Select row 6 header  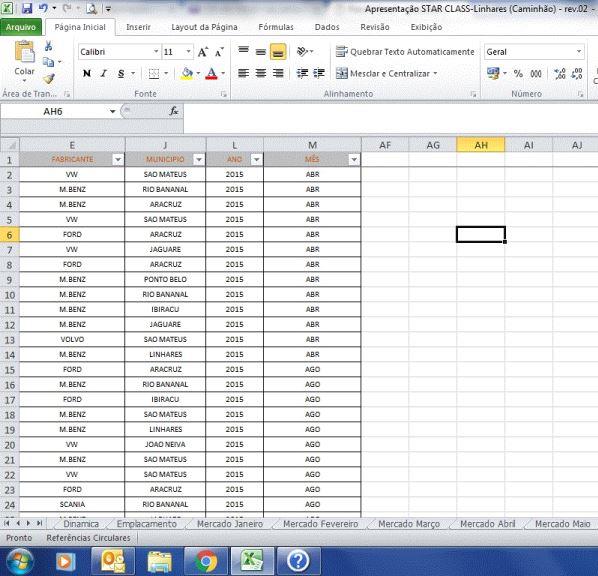10,235
